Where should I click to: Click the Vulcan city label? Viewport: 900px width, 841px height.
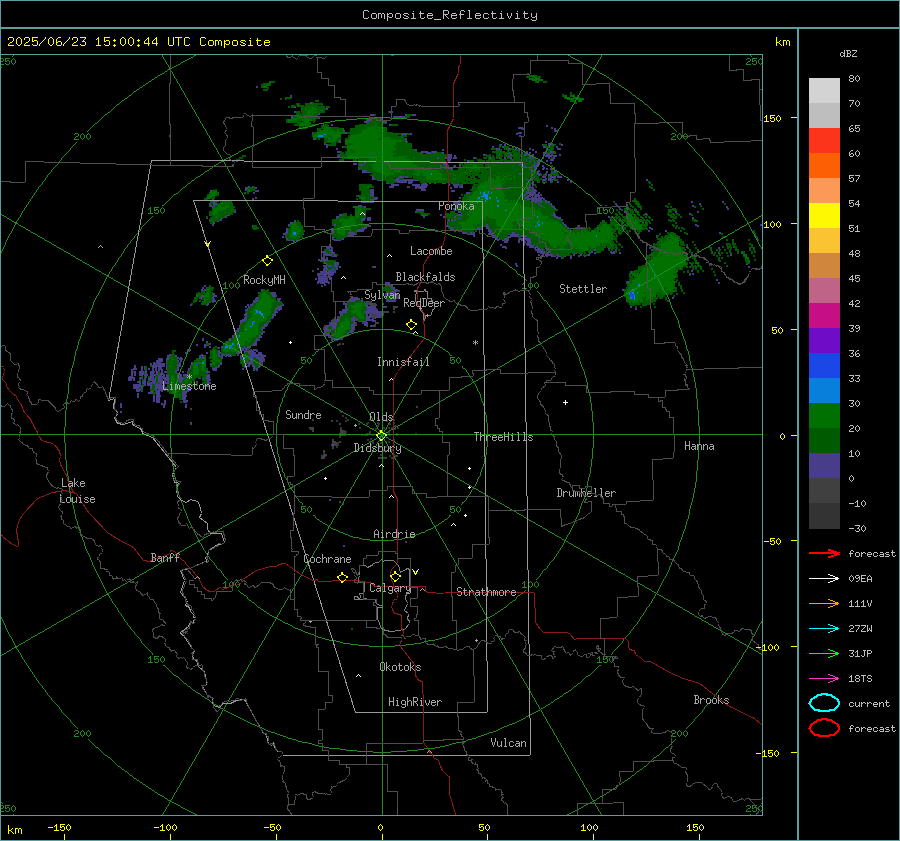tap(509, 743)
